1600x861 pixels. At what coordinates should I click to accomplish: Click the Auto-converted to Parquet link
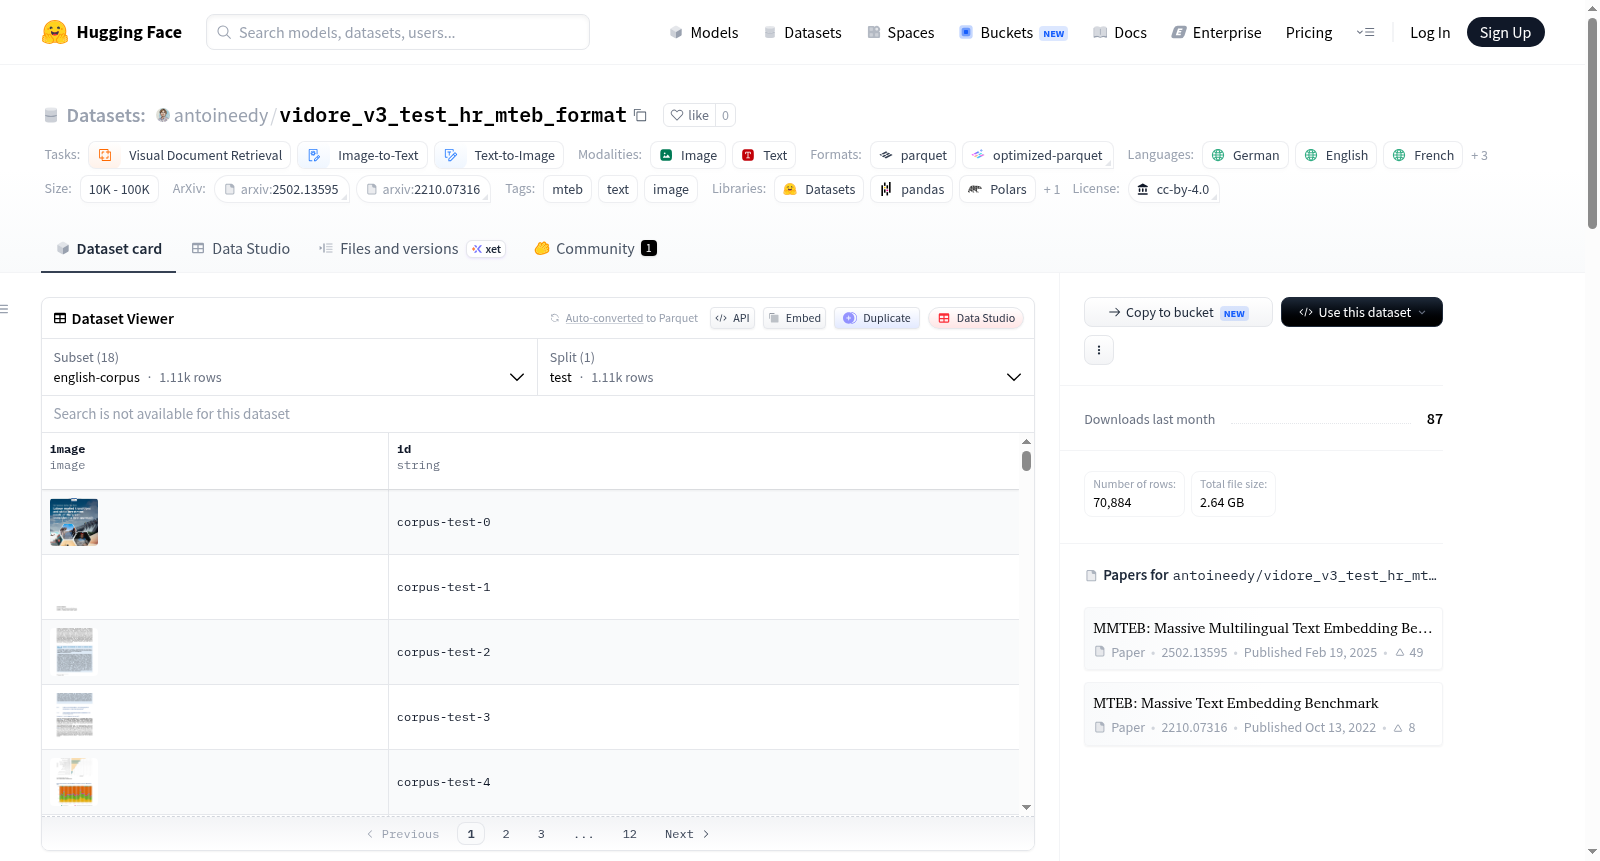(x=604, y=318)
